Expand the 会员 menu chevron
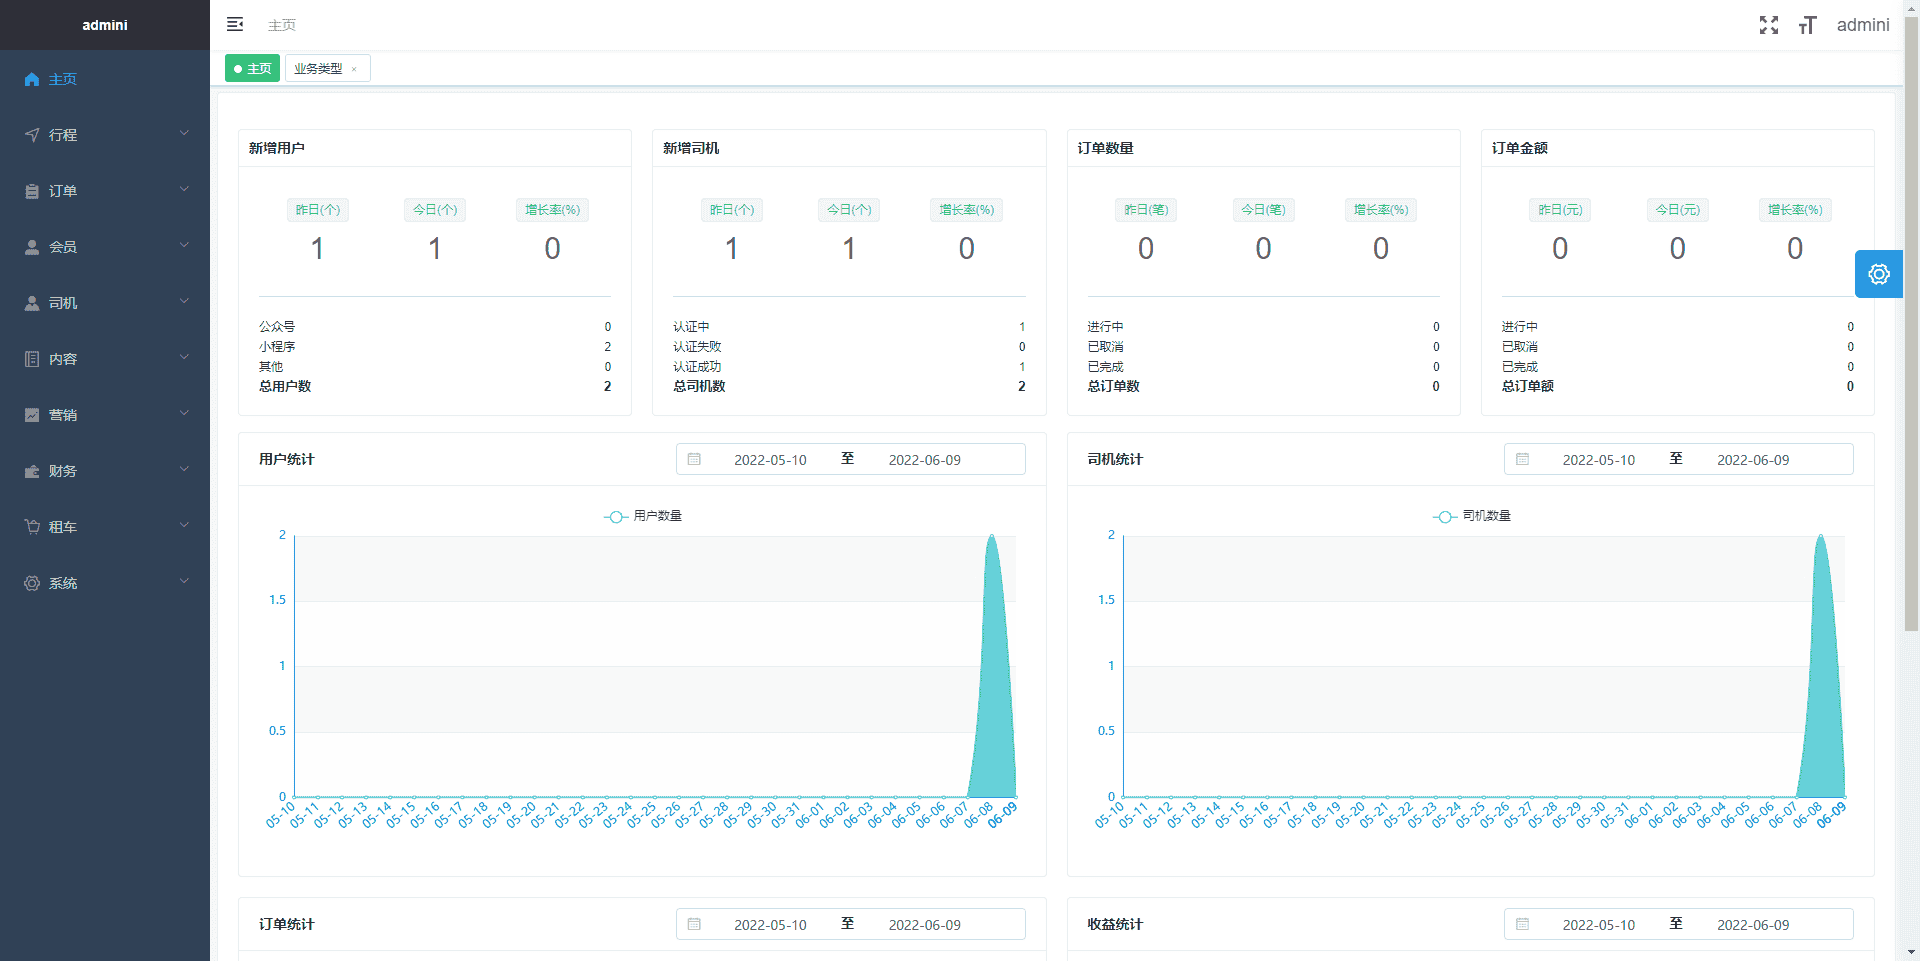Image resolution: width=1920 pixels, height=961 pixels. (x=184, y=245)
